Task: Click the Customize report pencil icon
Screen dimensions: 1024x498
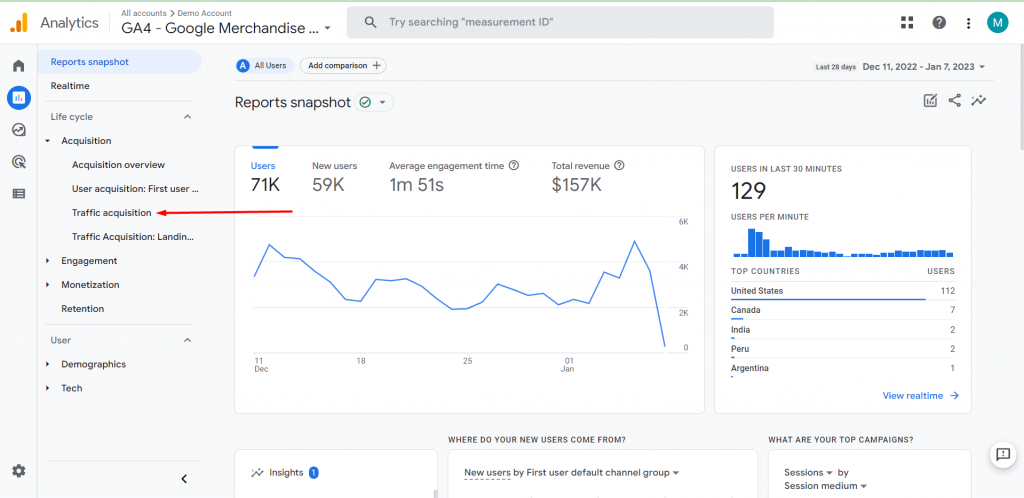Action: 930,101
